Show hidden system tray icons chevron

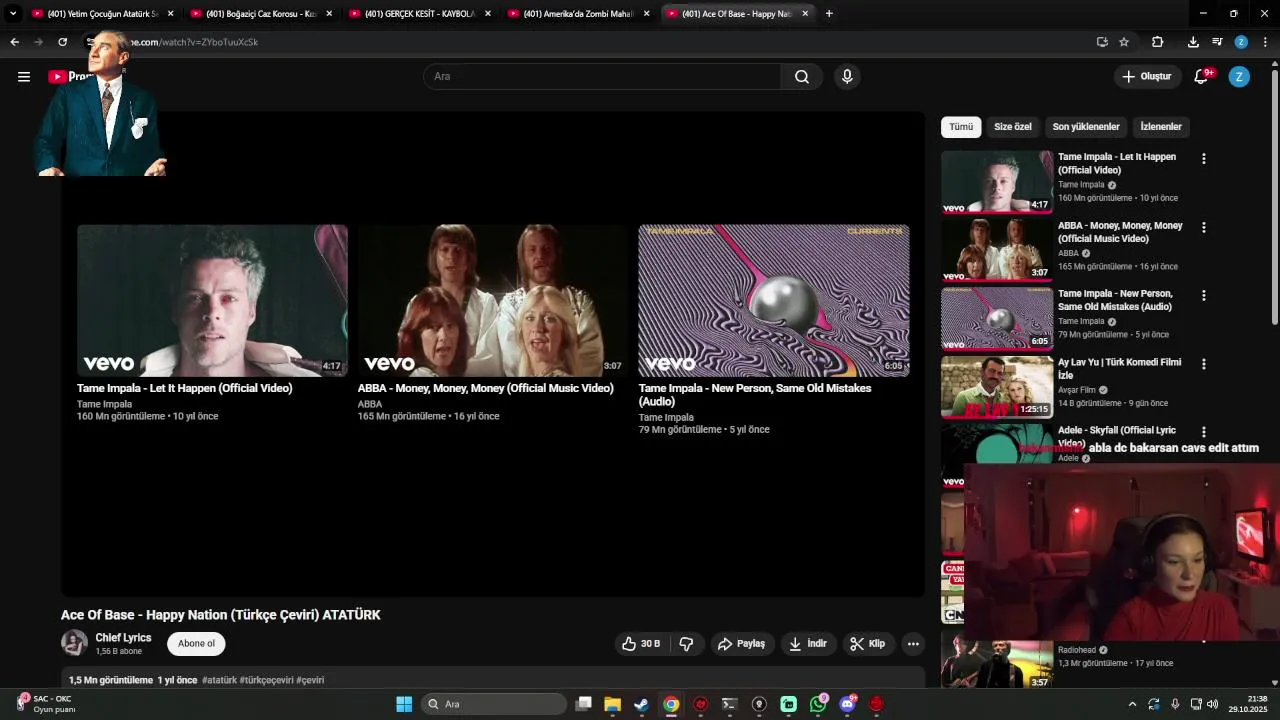point(1132,704)
